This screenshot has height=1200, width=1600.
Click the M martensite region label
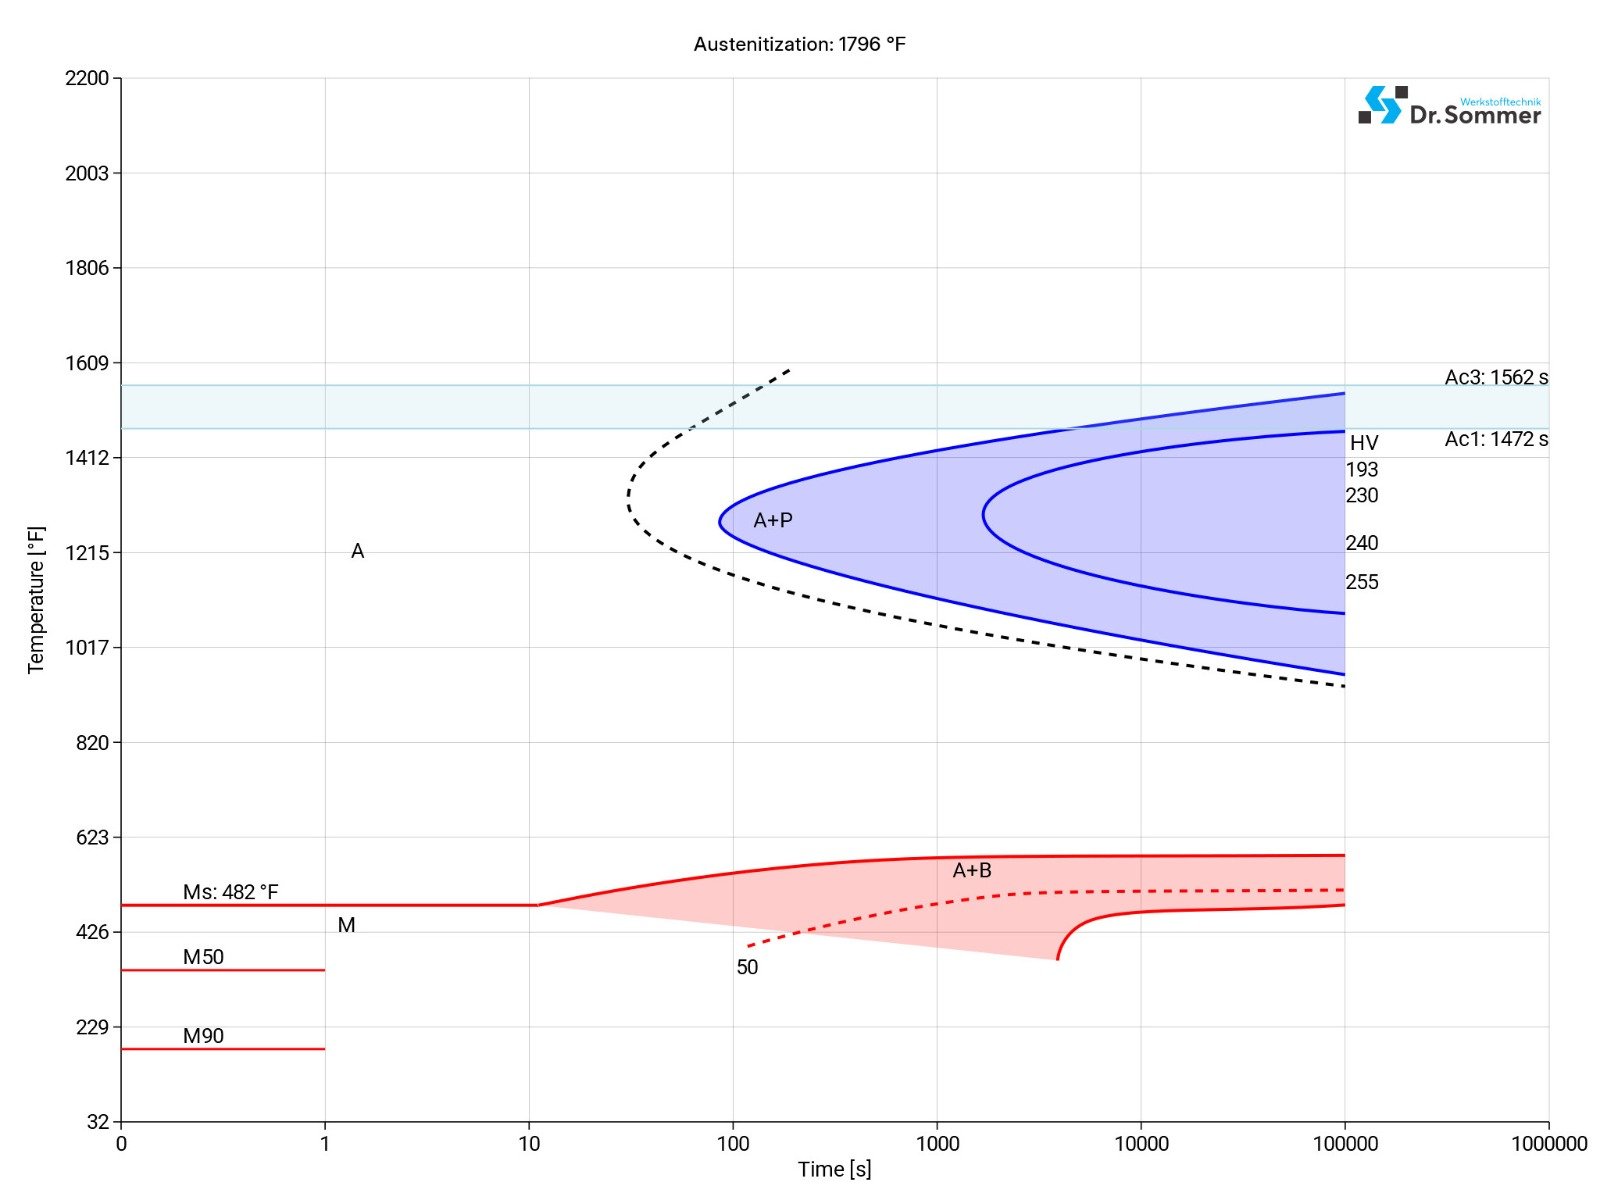pyautogui.click(x=346, y=925)
